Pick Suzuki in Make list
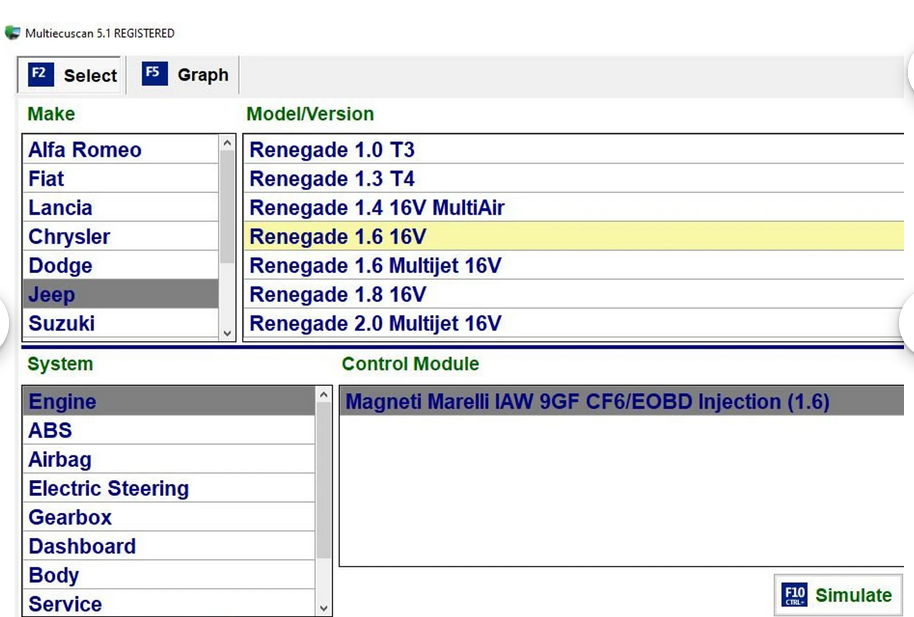914x617 pixels. coord(121,323)
